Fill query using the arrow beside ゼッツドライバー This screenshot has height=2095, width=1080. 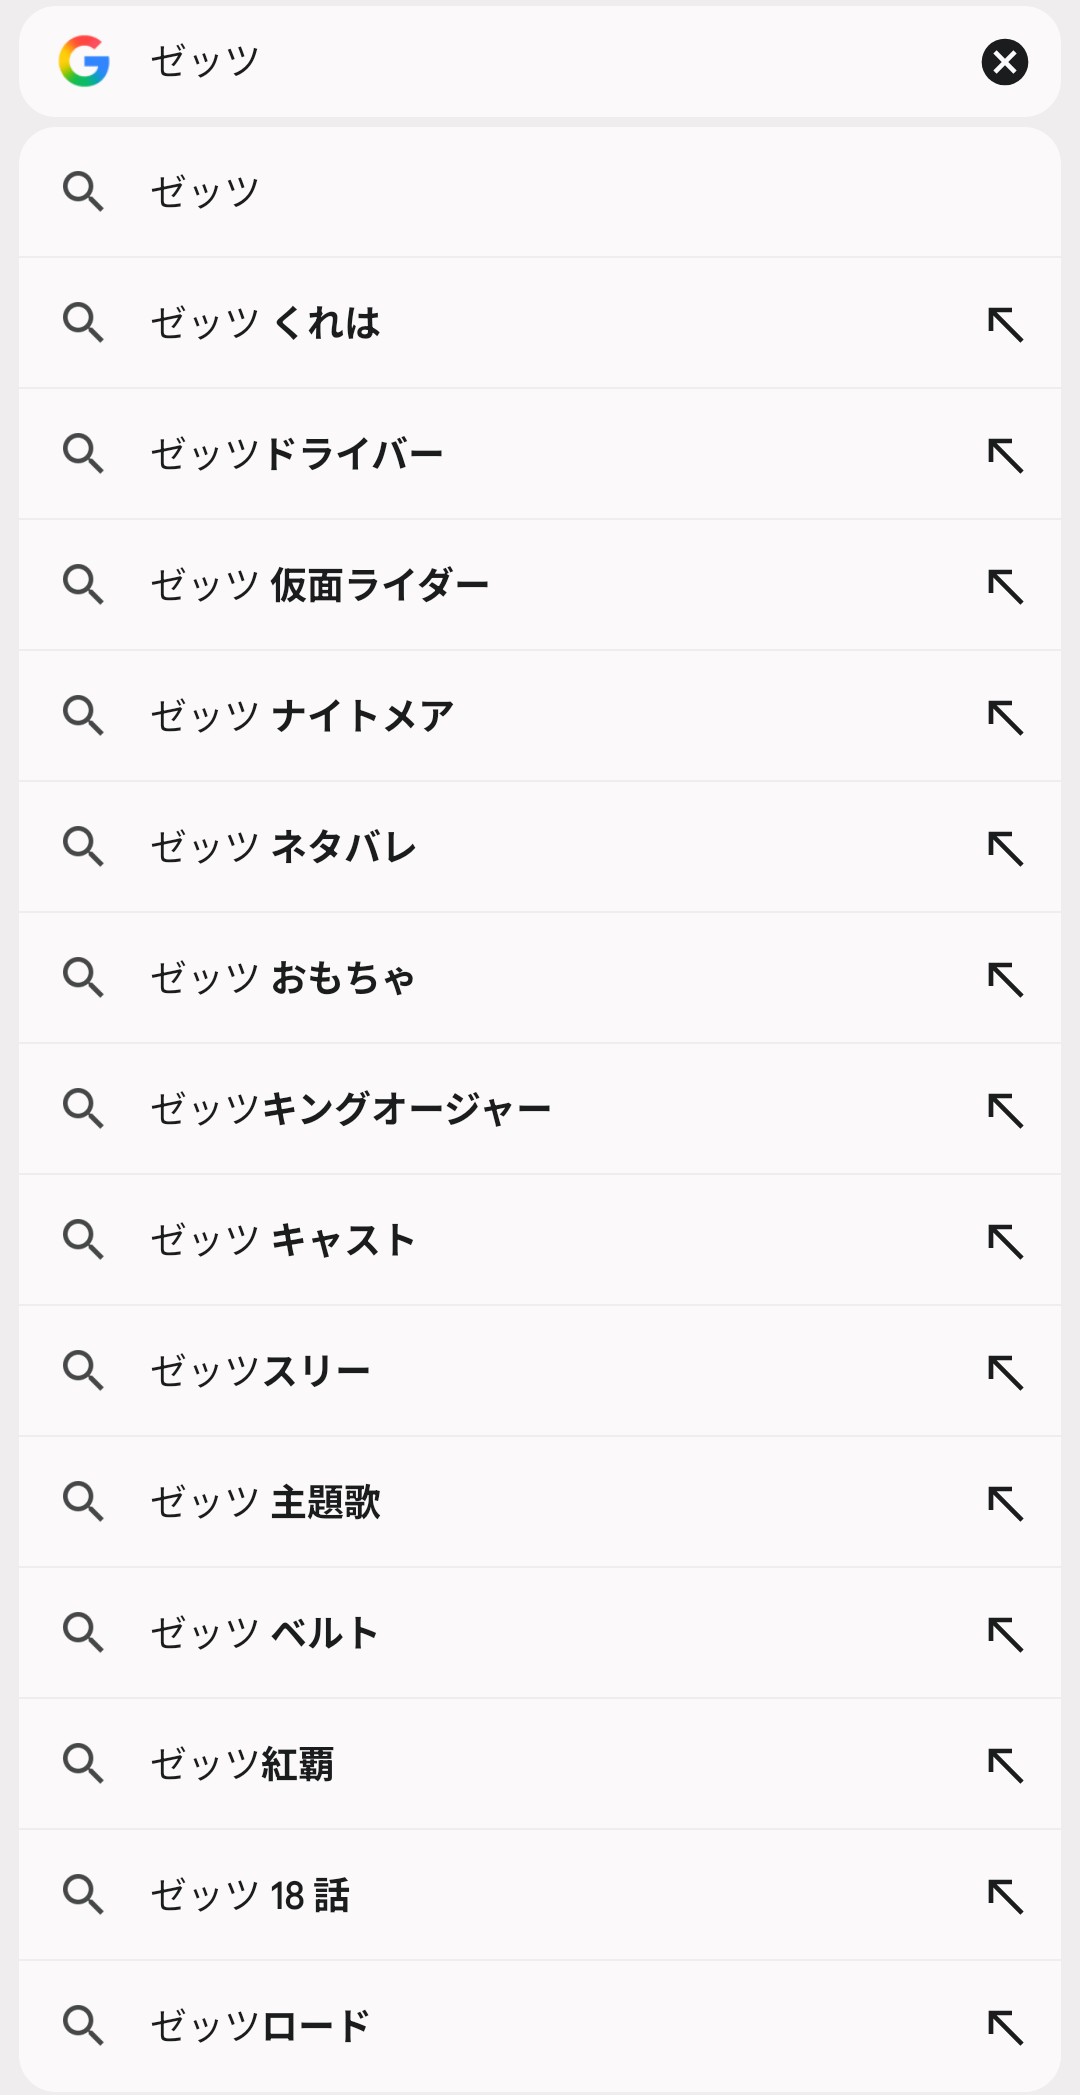(1005, 455)
